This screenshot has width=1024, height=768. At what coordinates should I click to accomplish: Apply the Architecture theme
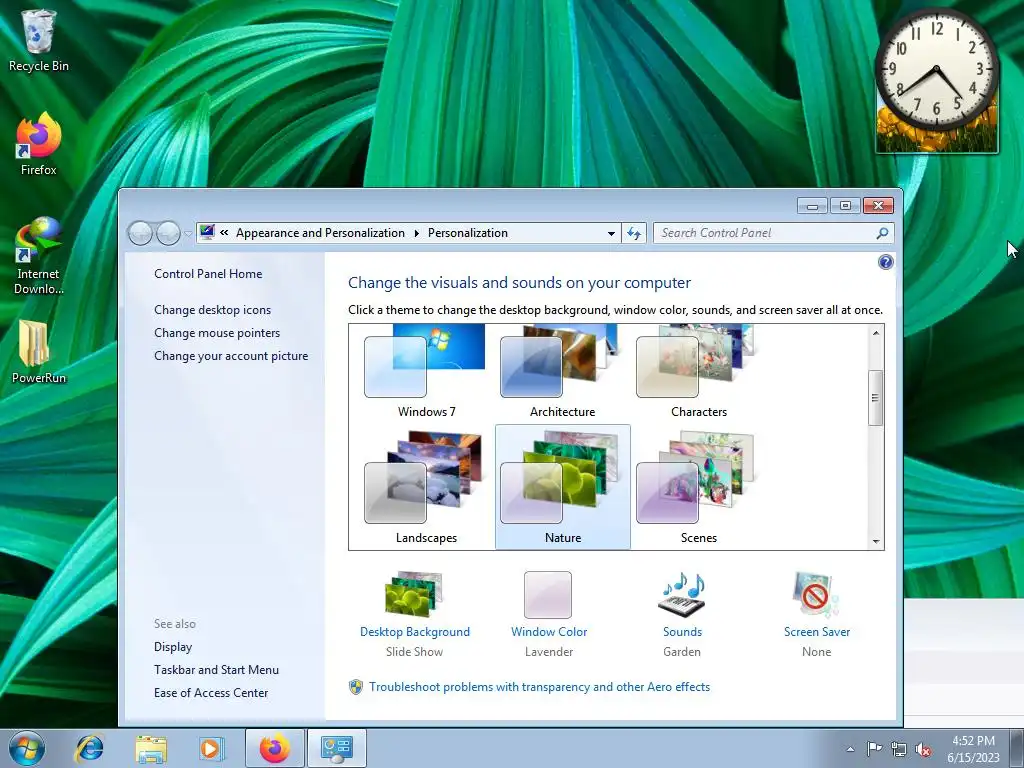click(x=562, y=372)
